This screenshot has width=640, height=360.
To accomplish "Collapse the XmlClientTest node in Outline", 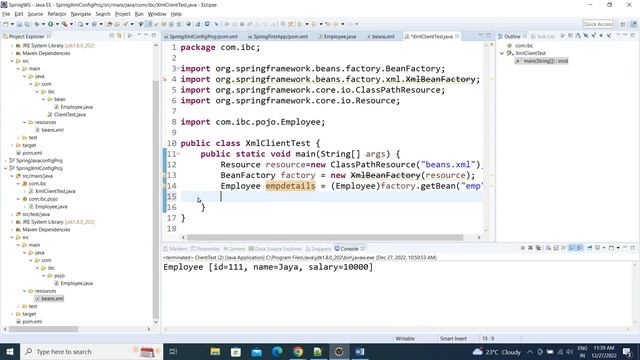I will coord(502,53).
